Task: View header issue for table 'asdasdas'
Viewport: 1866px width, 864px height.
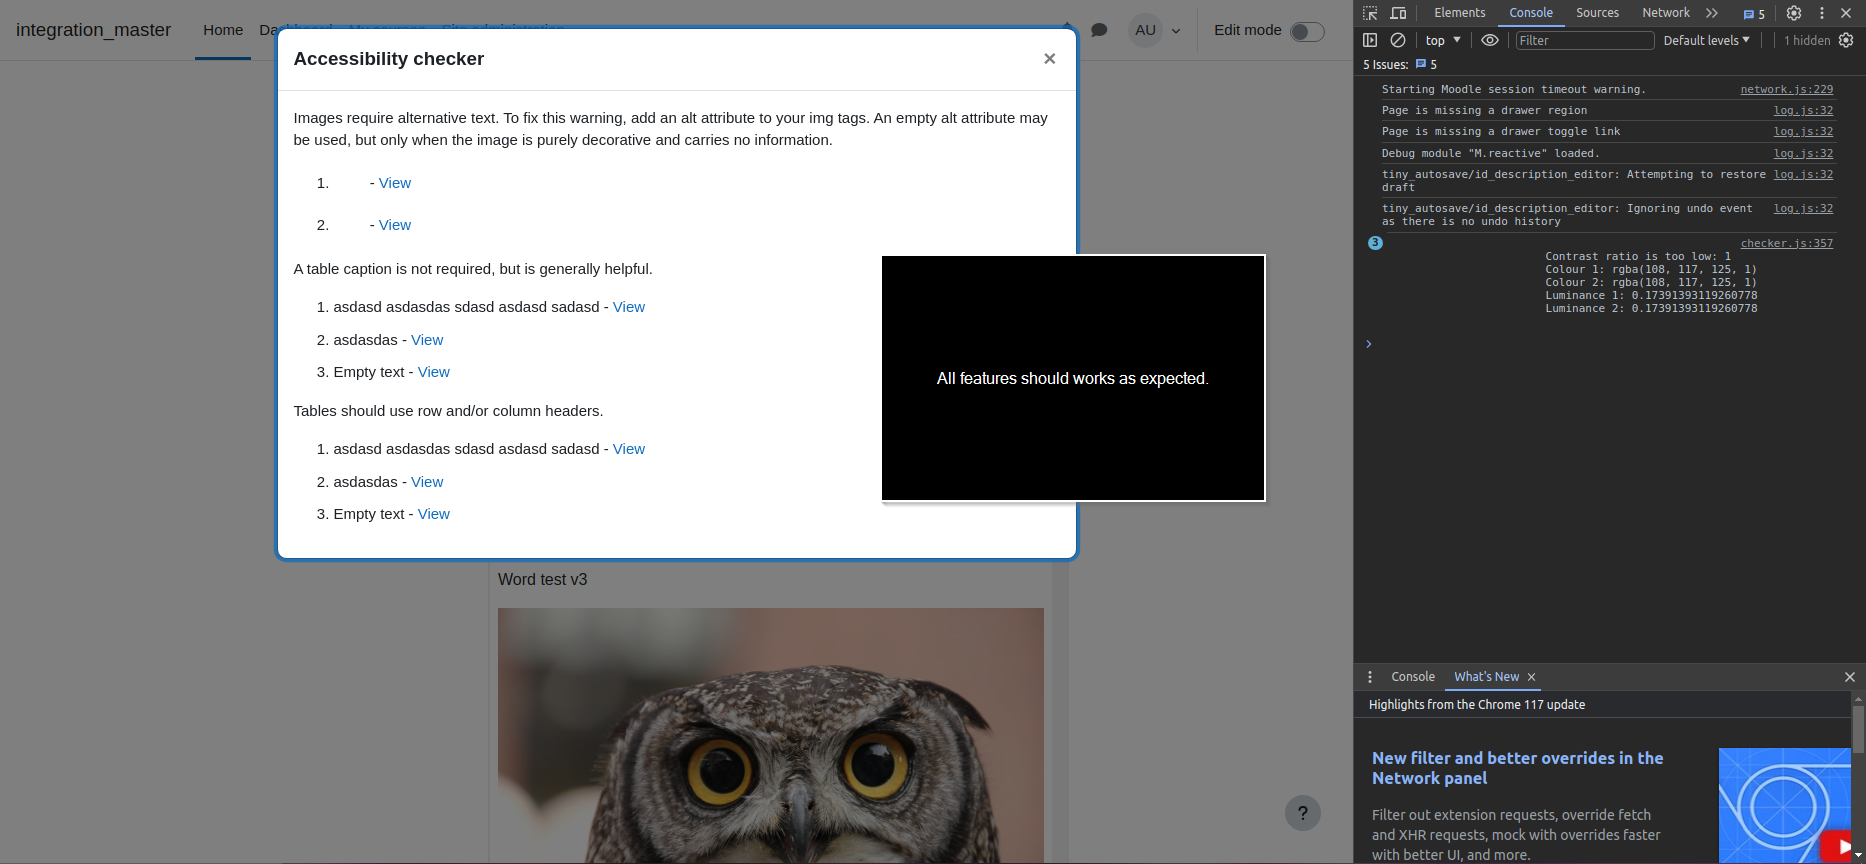Action: click(426, 482)
